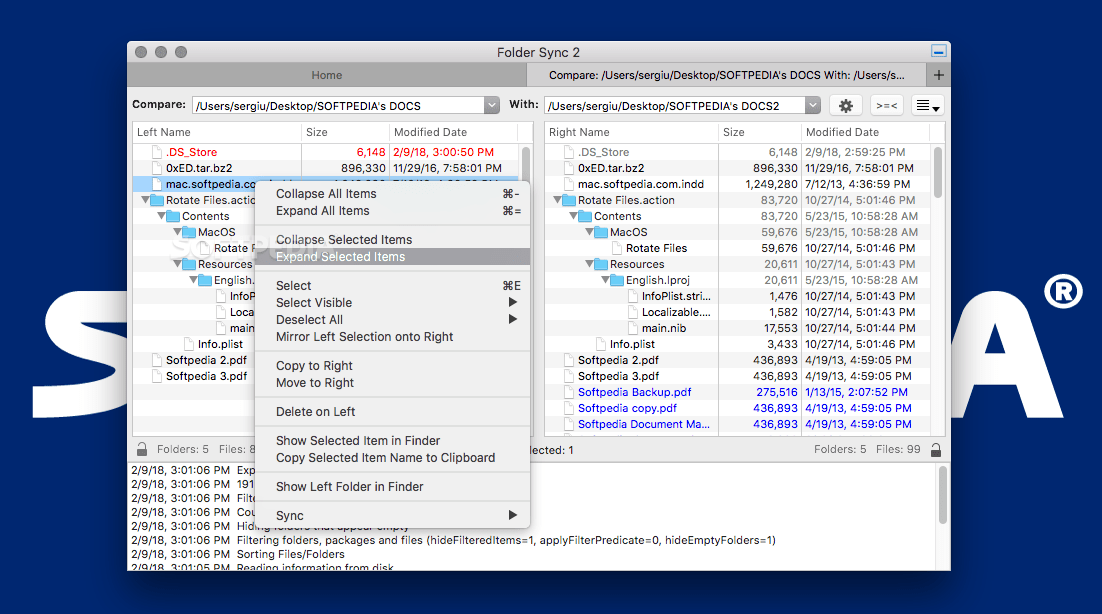Viewport: 1102px width, 614px height.
Task: Switch to the Home tab
Action: [327, 74]
